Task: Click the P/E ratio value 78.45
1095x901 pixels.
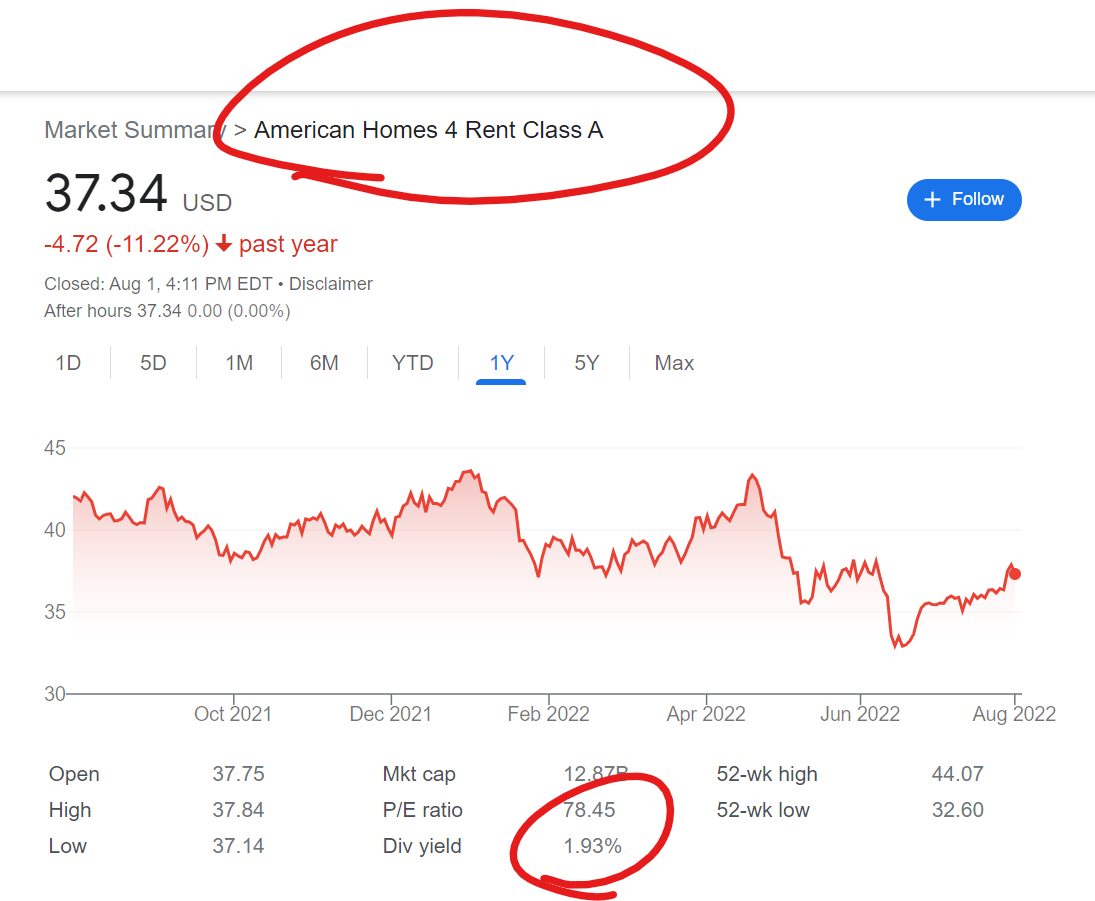Action: tap(592, 809)
